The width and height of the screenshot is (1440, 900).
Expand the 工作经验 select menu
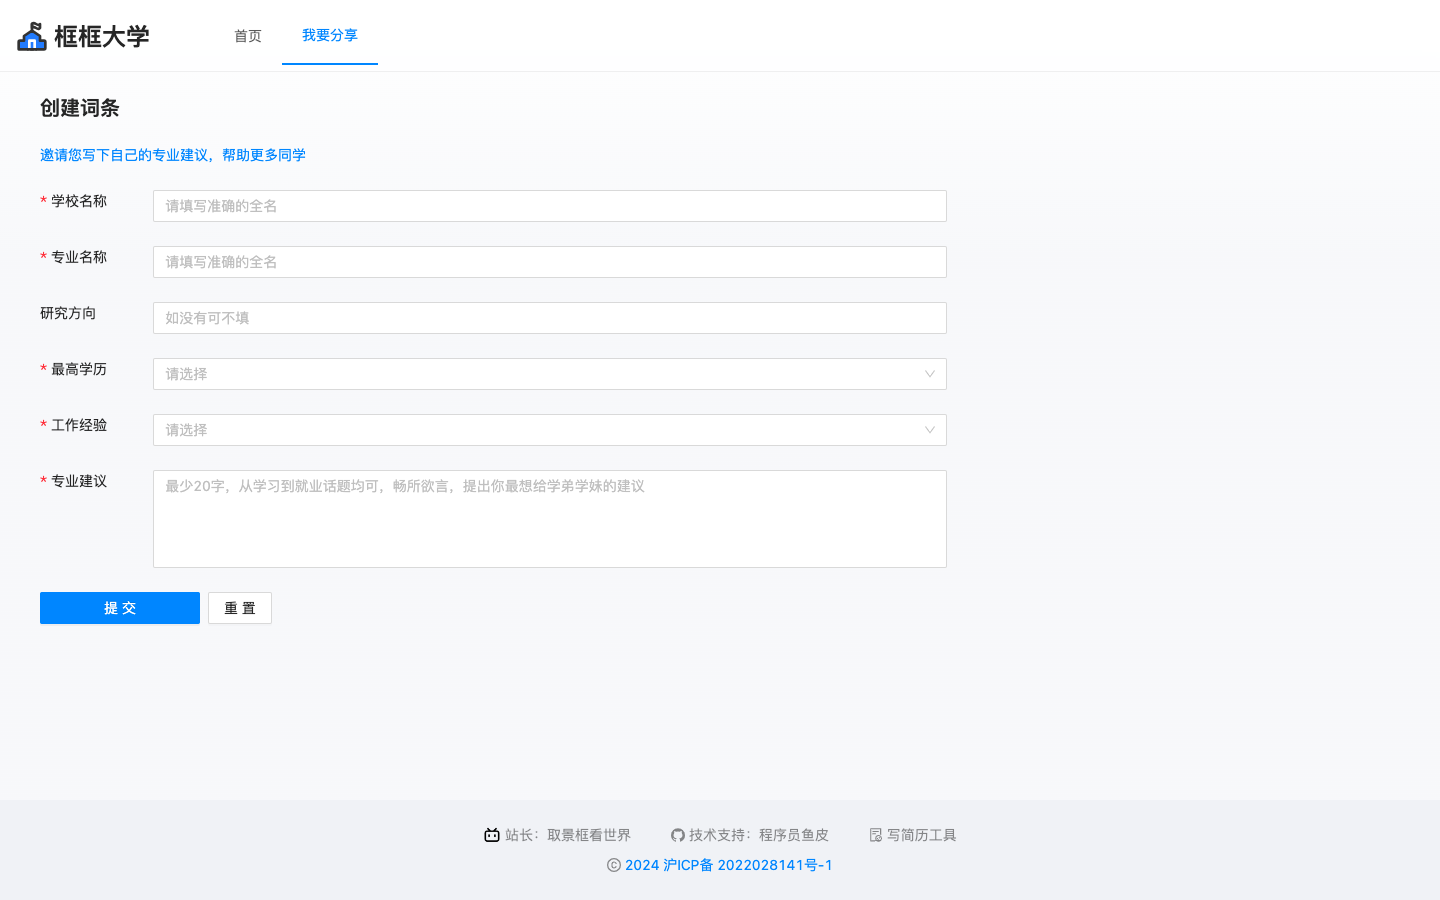550,430
